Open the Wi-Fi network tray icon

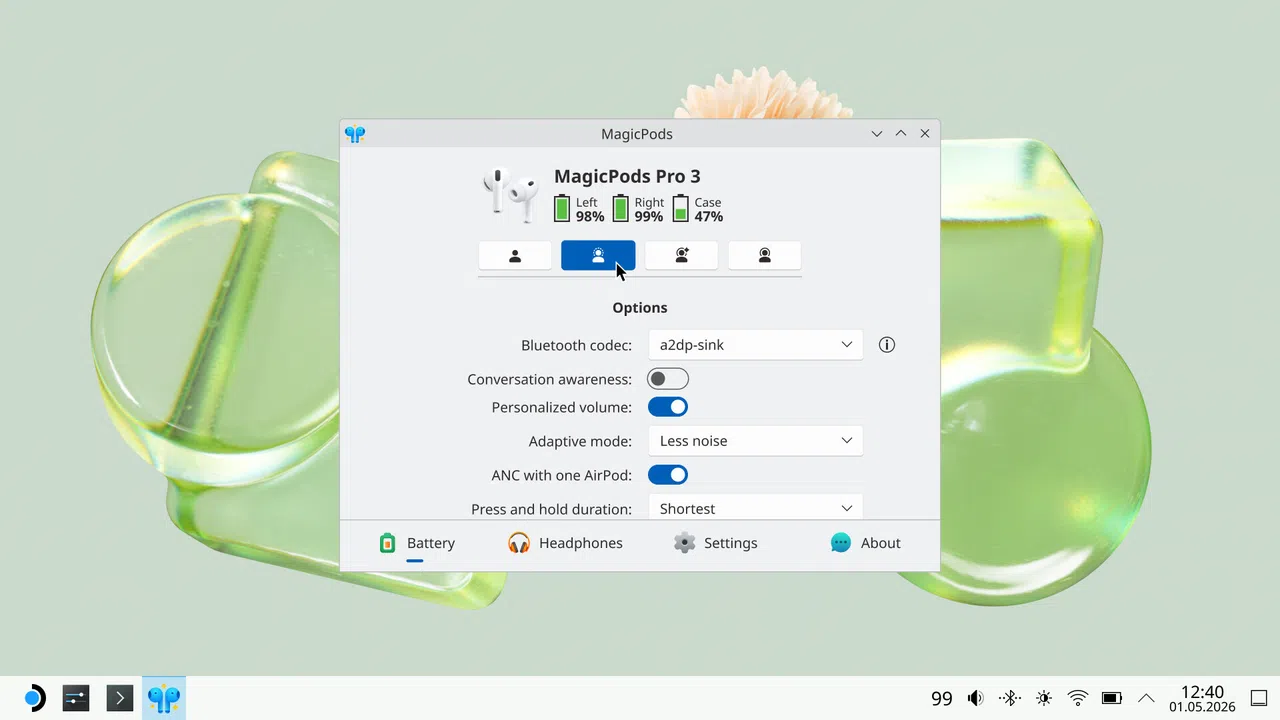[1078, 698]
